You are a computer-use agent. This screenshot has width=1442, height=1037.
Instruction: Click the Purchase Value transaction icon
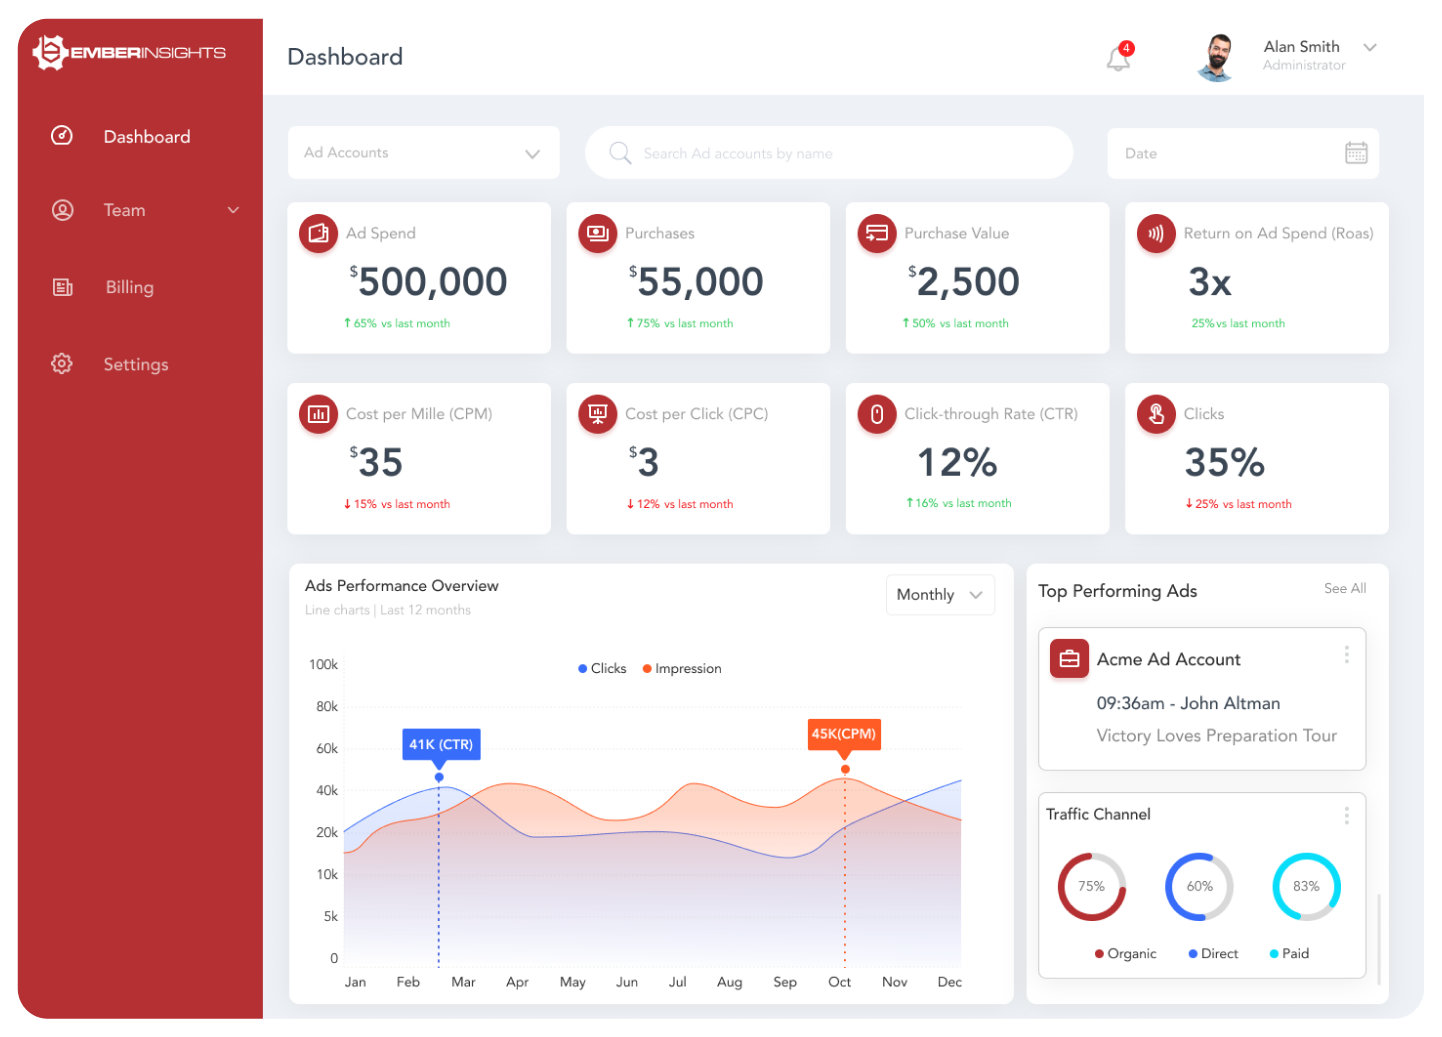877,233
